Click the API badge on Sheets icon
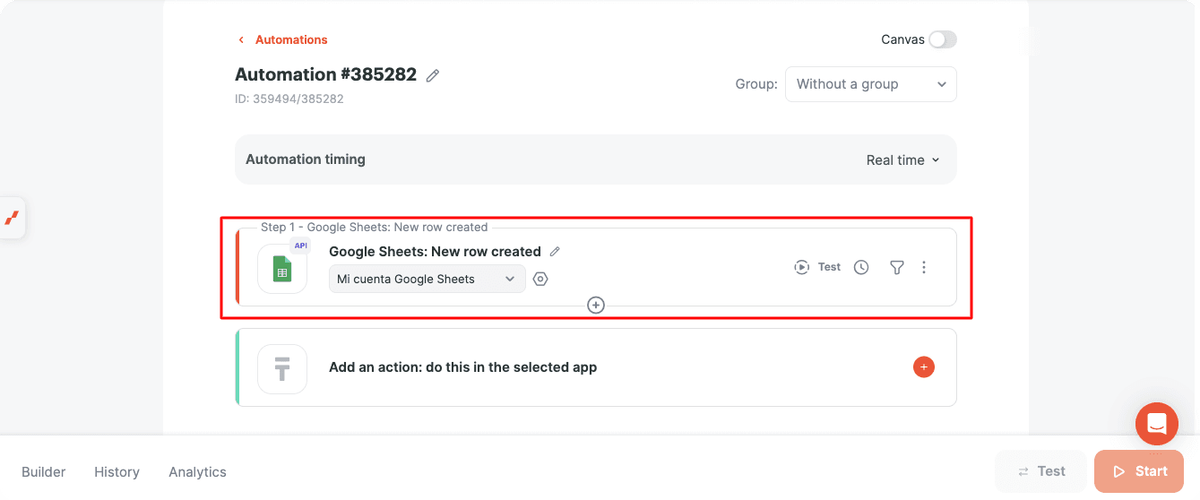1200x500 pixels. [x=299, y=246]
